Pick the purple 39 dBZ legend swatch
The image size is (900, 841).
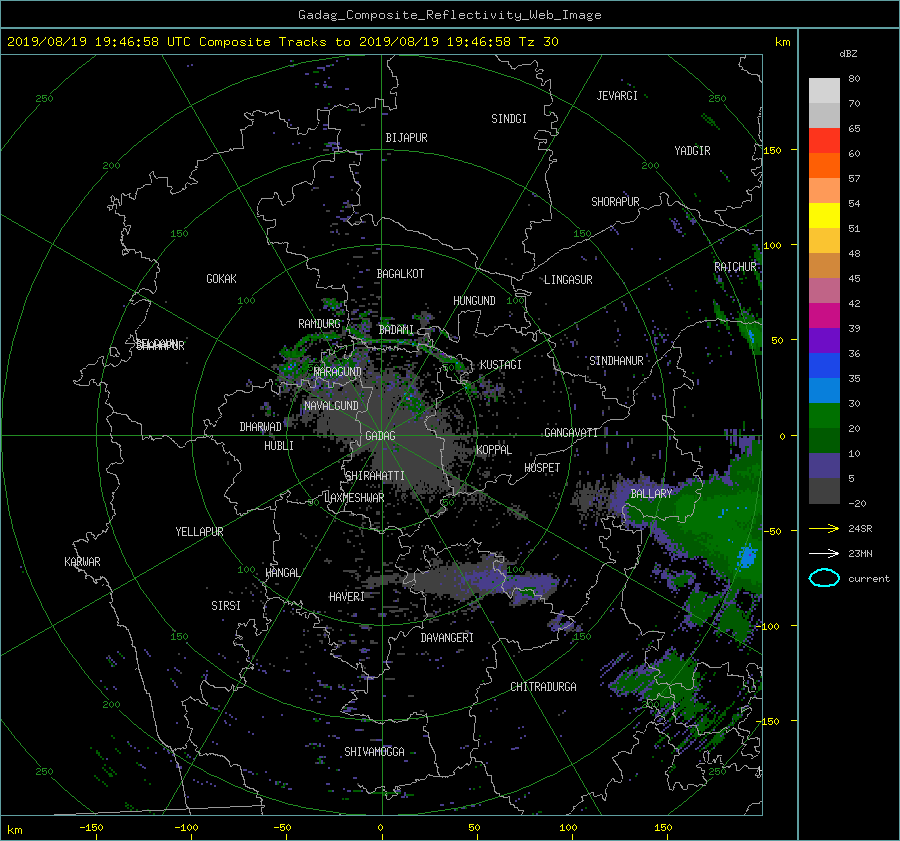824,340
